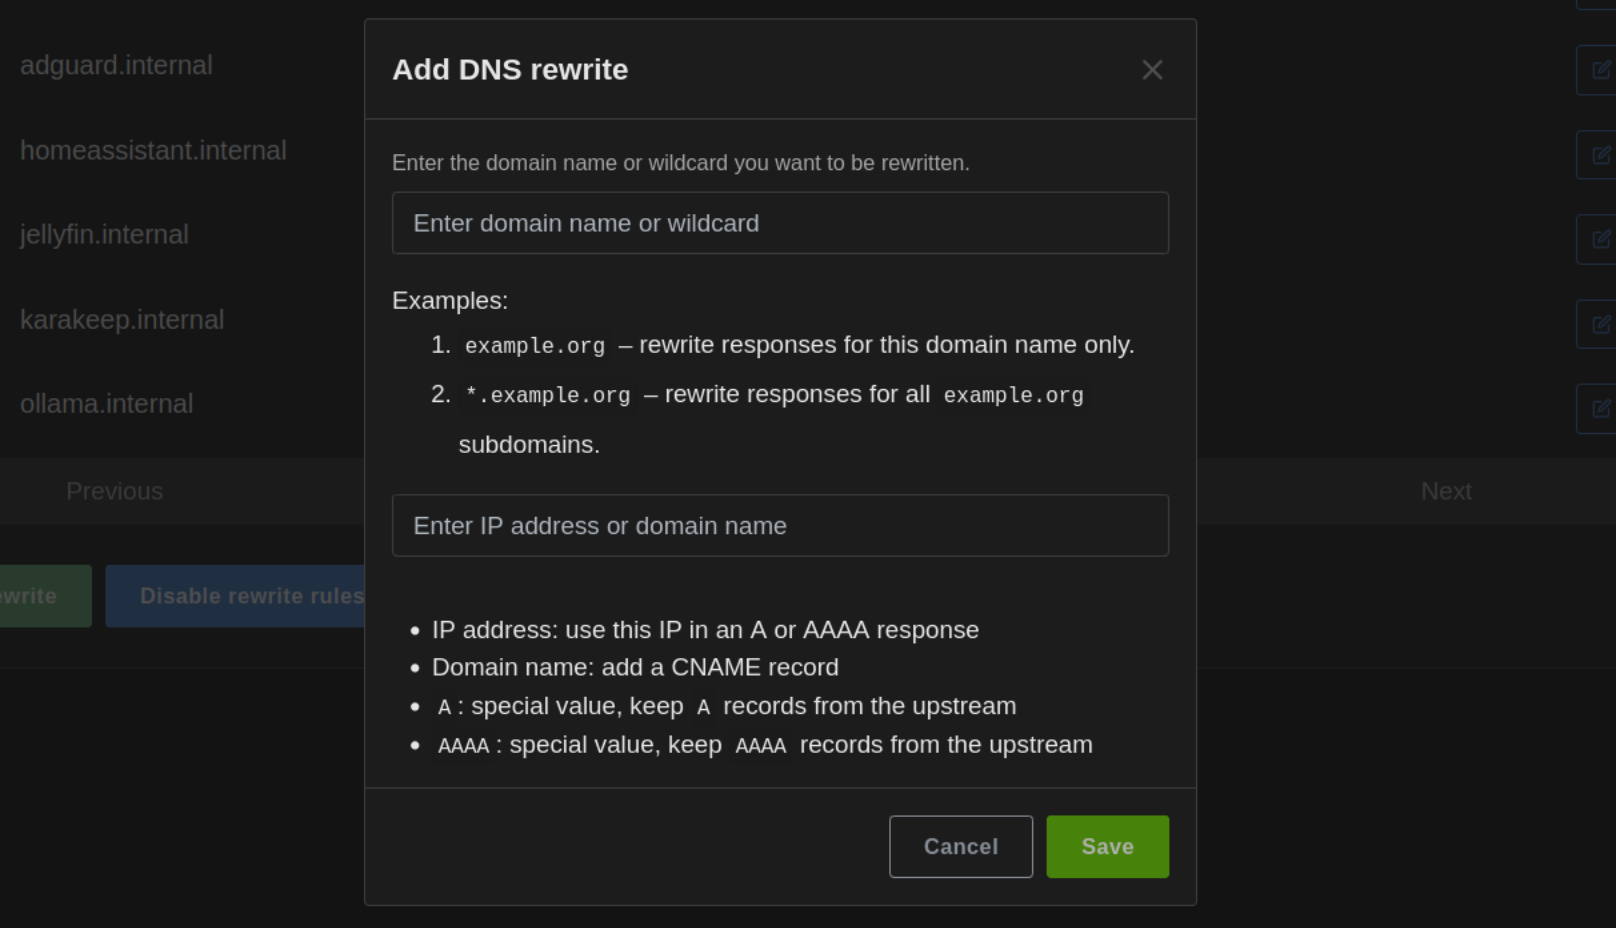The image size is (1616, 928).
Task: Close the Add DNS rewrite dialog
Action: pos(1152,70)
